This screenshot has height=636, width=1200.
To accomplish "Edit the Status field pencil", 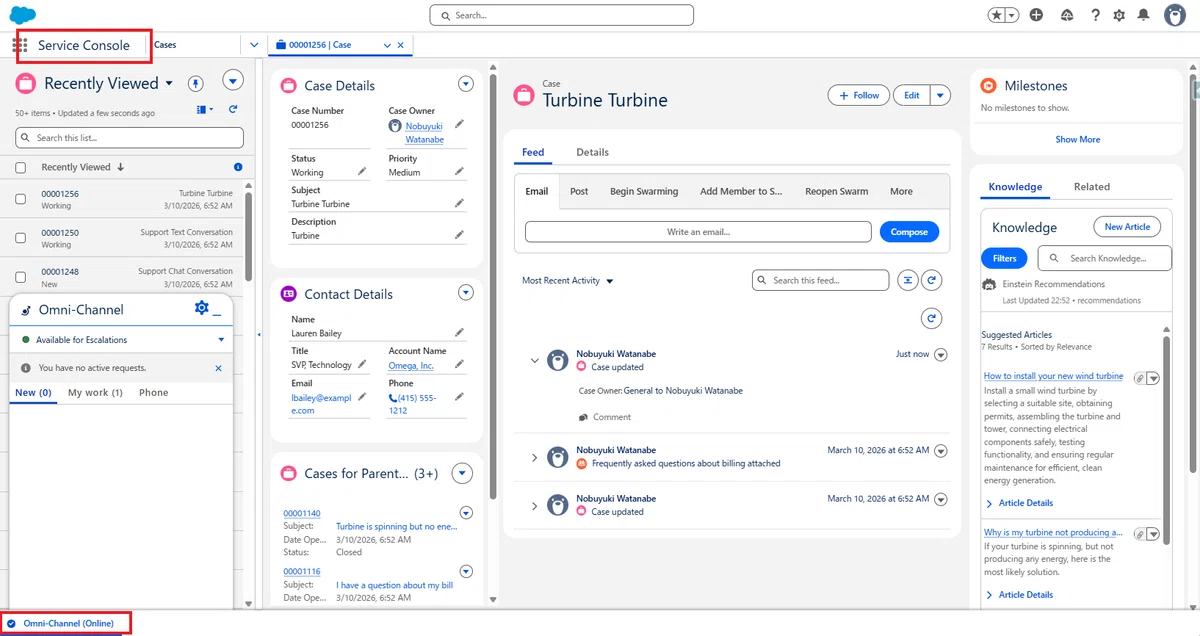I will coord(362,172).
